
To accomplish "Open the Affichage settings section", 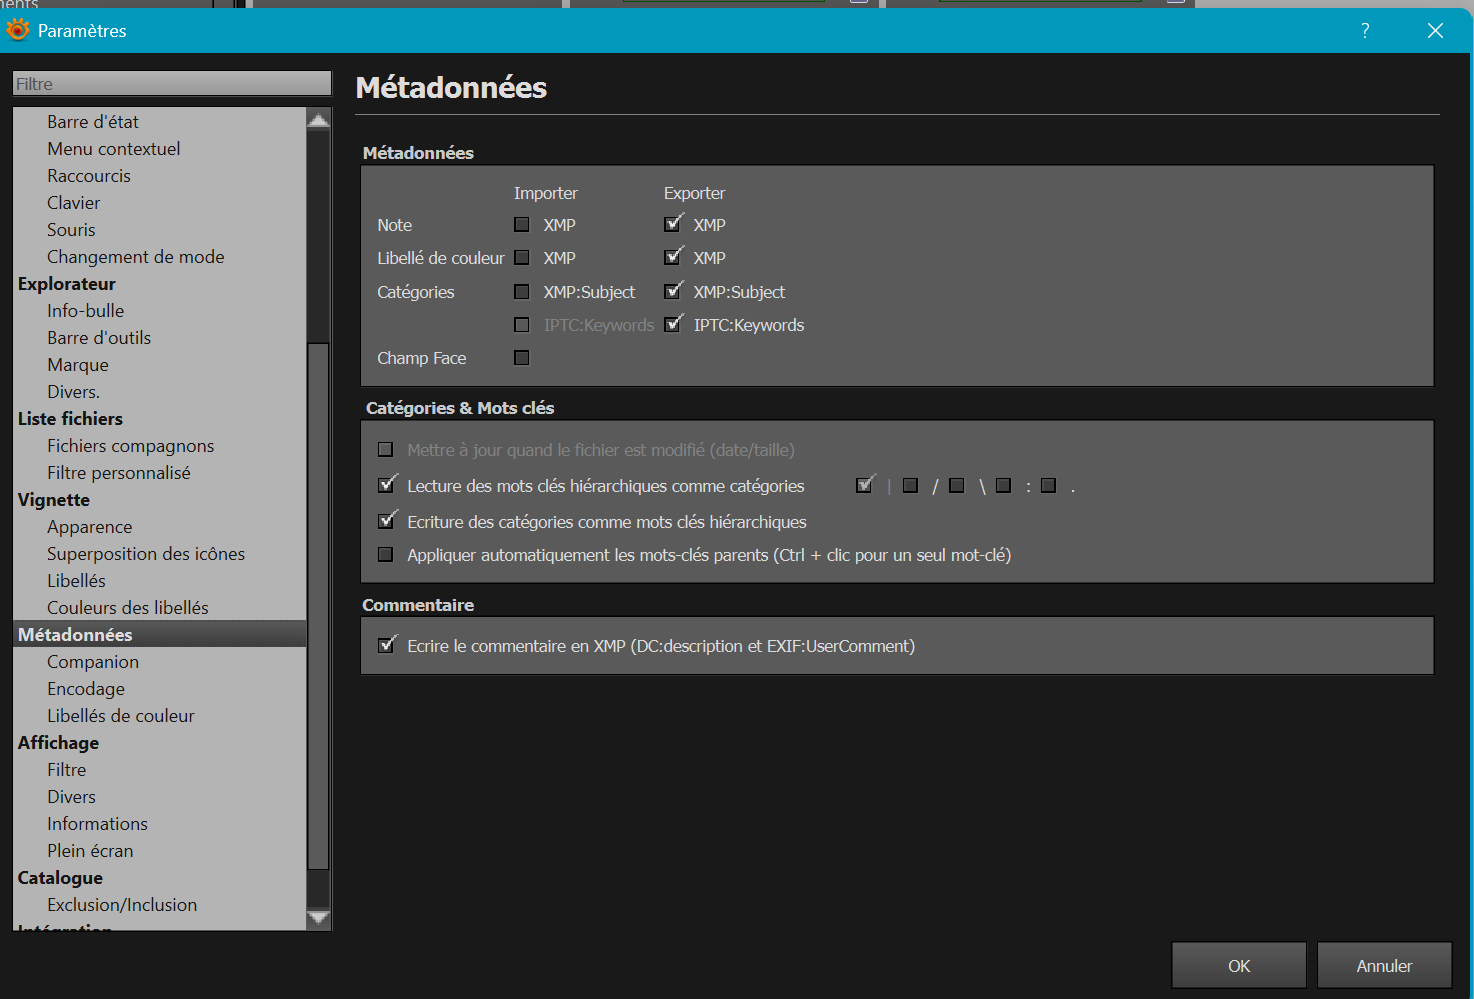I will pyautogui.click(x=58, y=743).
